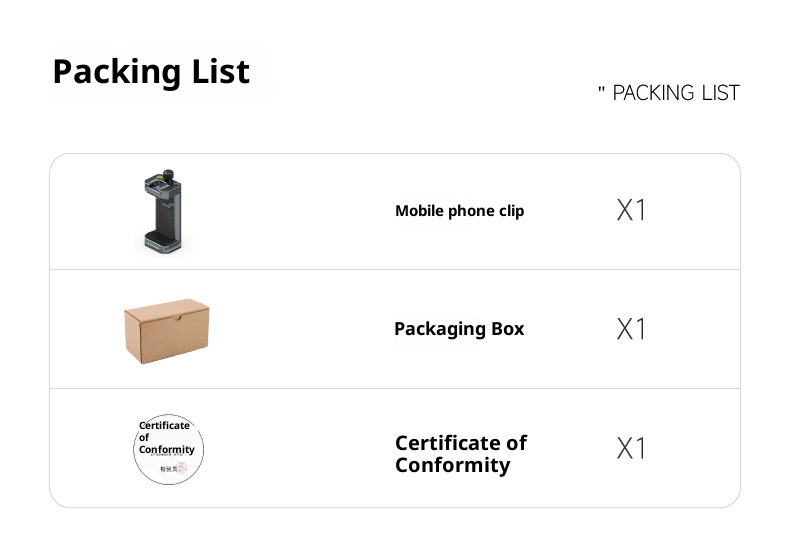Click the mobile phone clip product image

click(x=164, y=215)
